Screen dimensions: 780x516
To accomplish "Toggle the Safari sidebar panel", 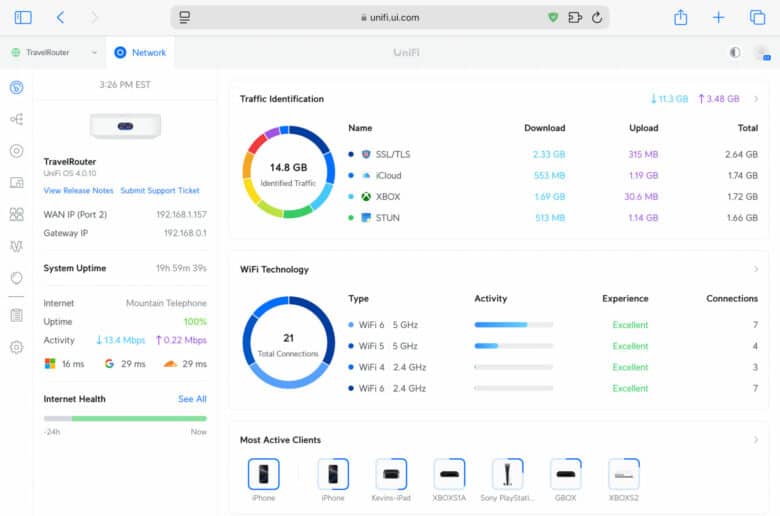I will pos(23,17).
